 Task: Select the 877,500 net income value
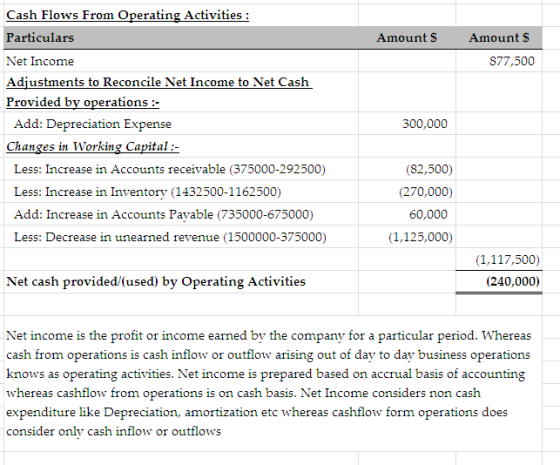coord(512,61)
